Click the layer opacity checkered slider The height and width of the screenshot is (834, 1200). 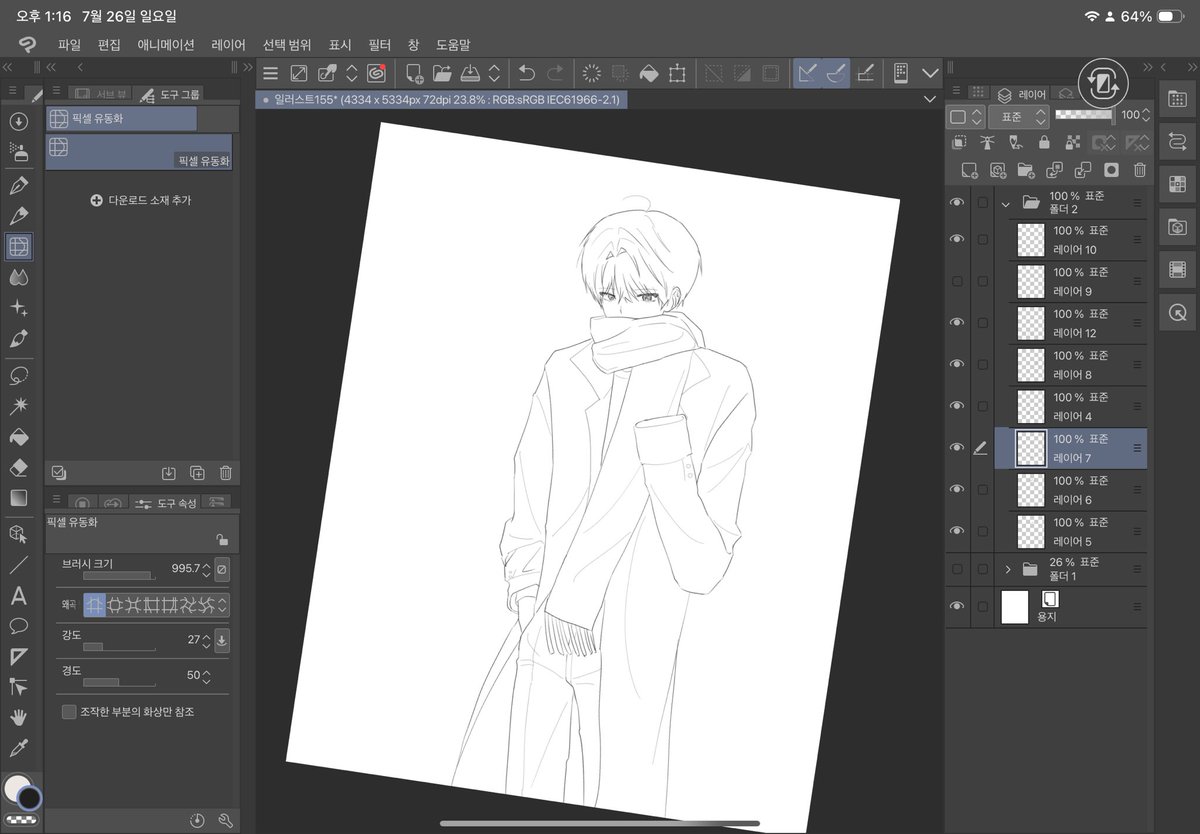(1084, 115)
